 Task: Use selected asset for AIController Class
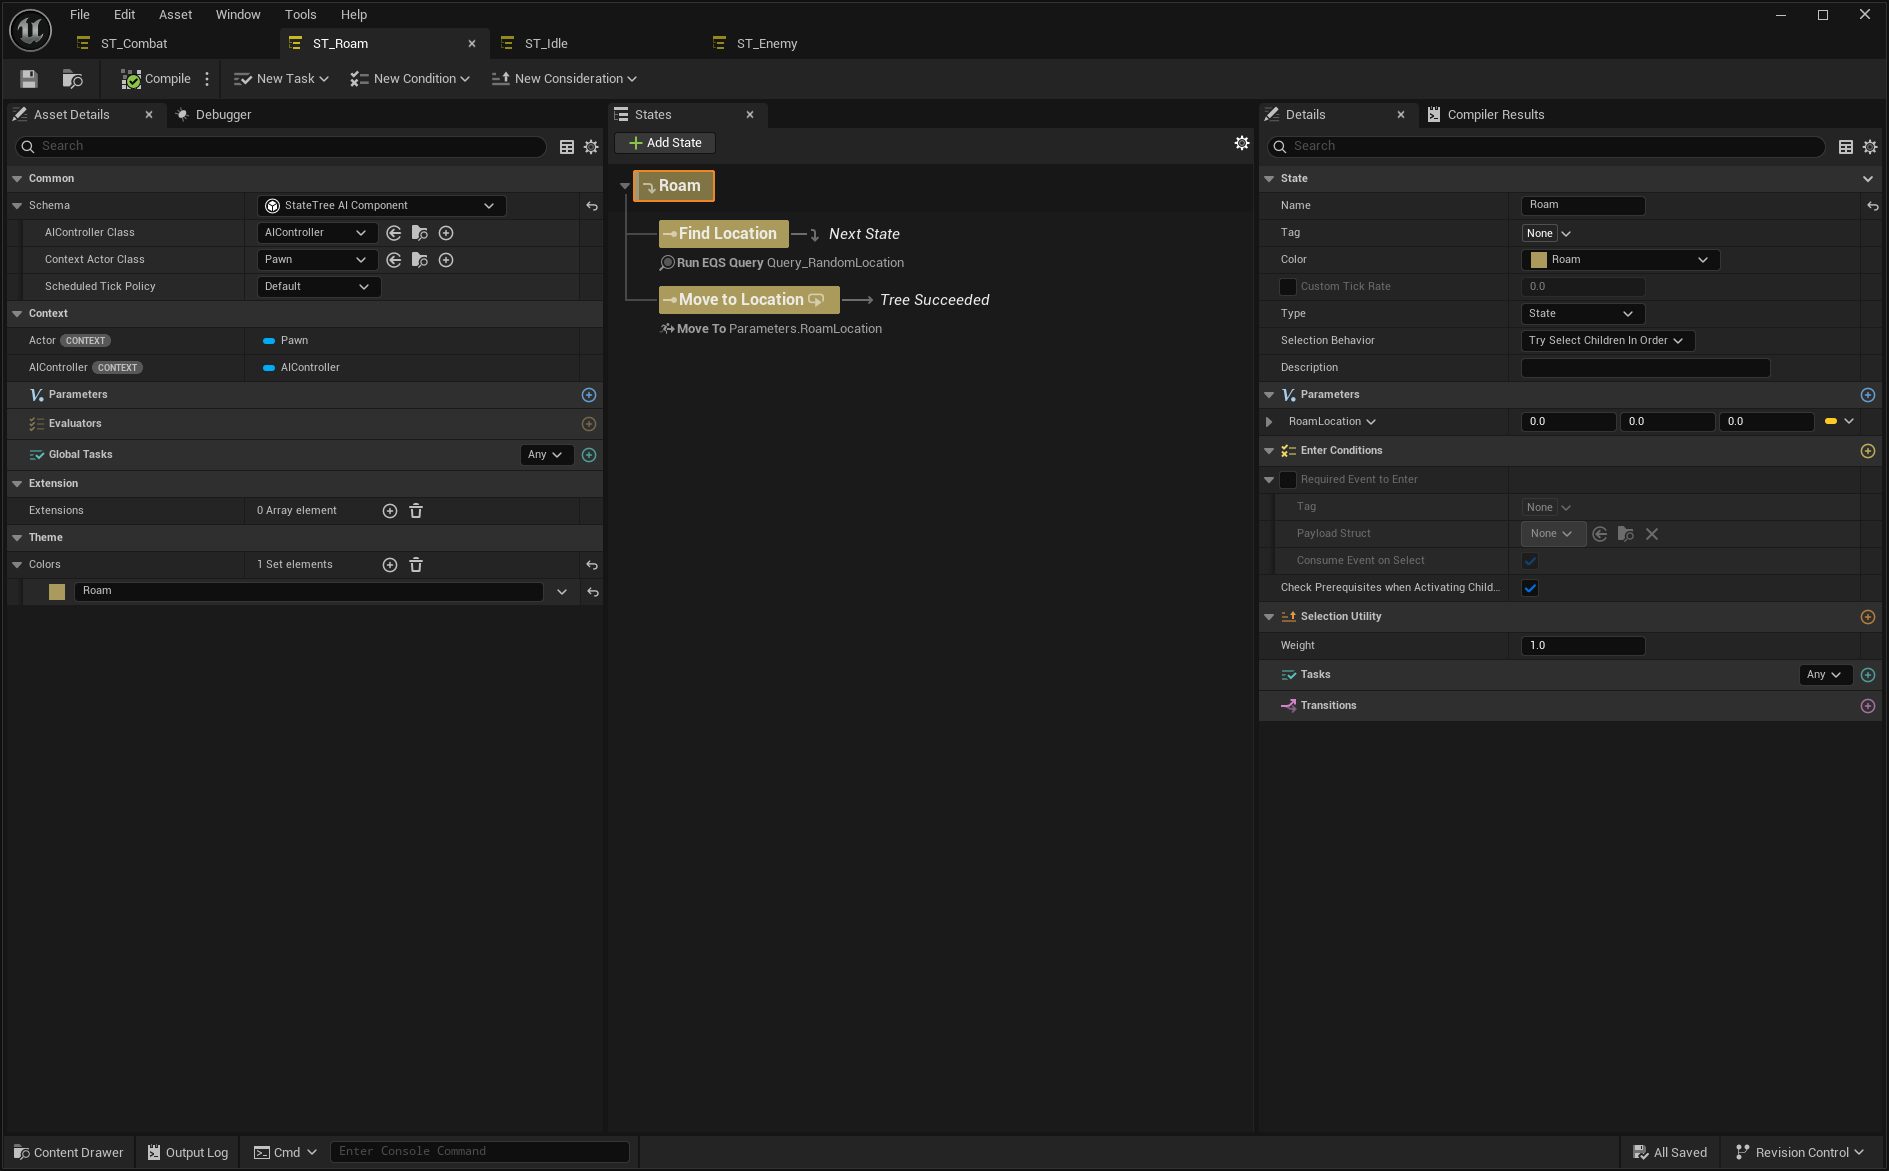point(394,232)
